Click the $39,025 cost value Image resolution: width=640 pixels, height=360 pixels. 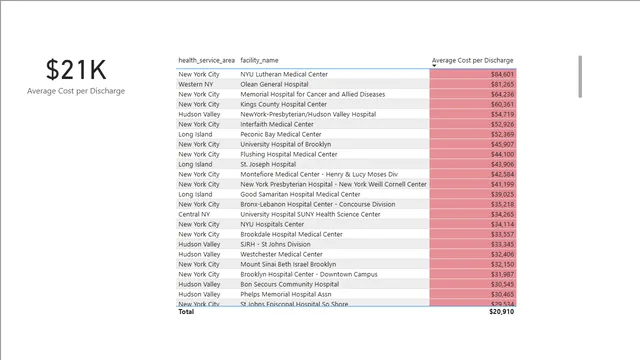pyautogui.click(x=502, y=194)
